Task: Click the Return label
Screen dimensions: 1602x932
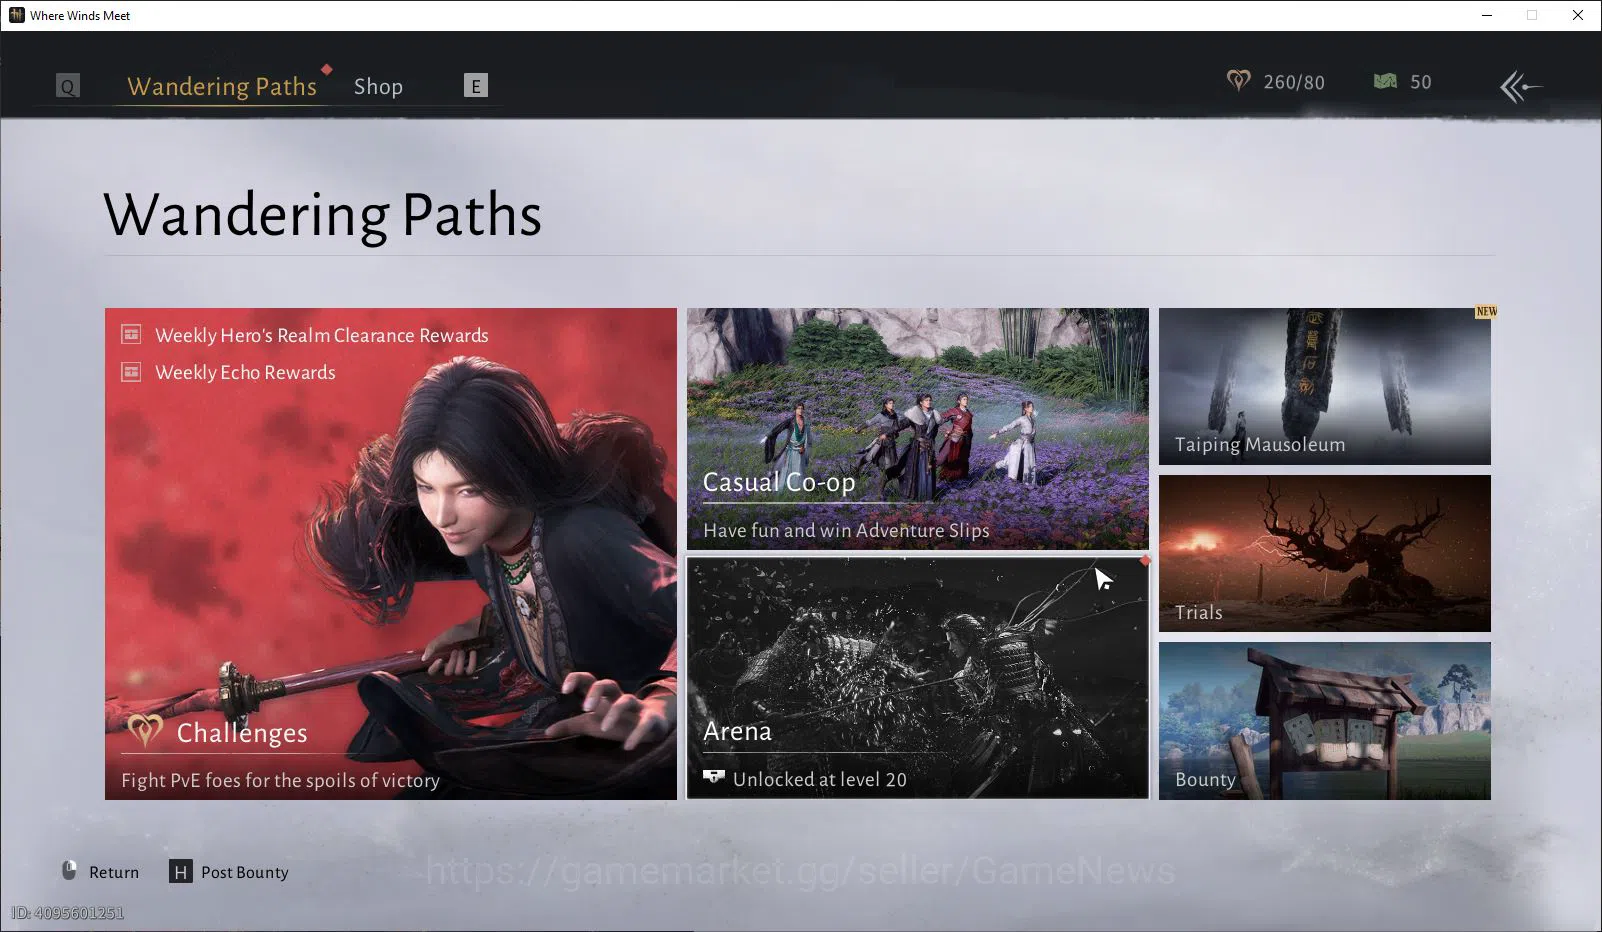Action: (x=114, y=872)
